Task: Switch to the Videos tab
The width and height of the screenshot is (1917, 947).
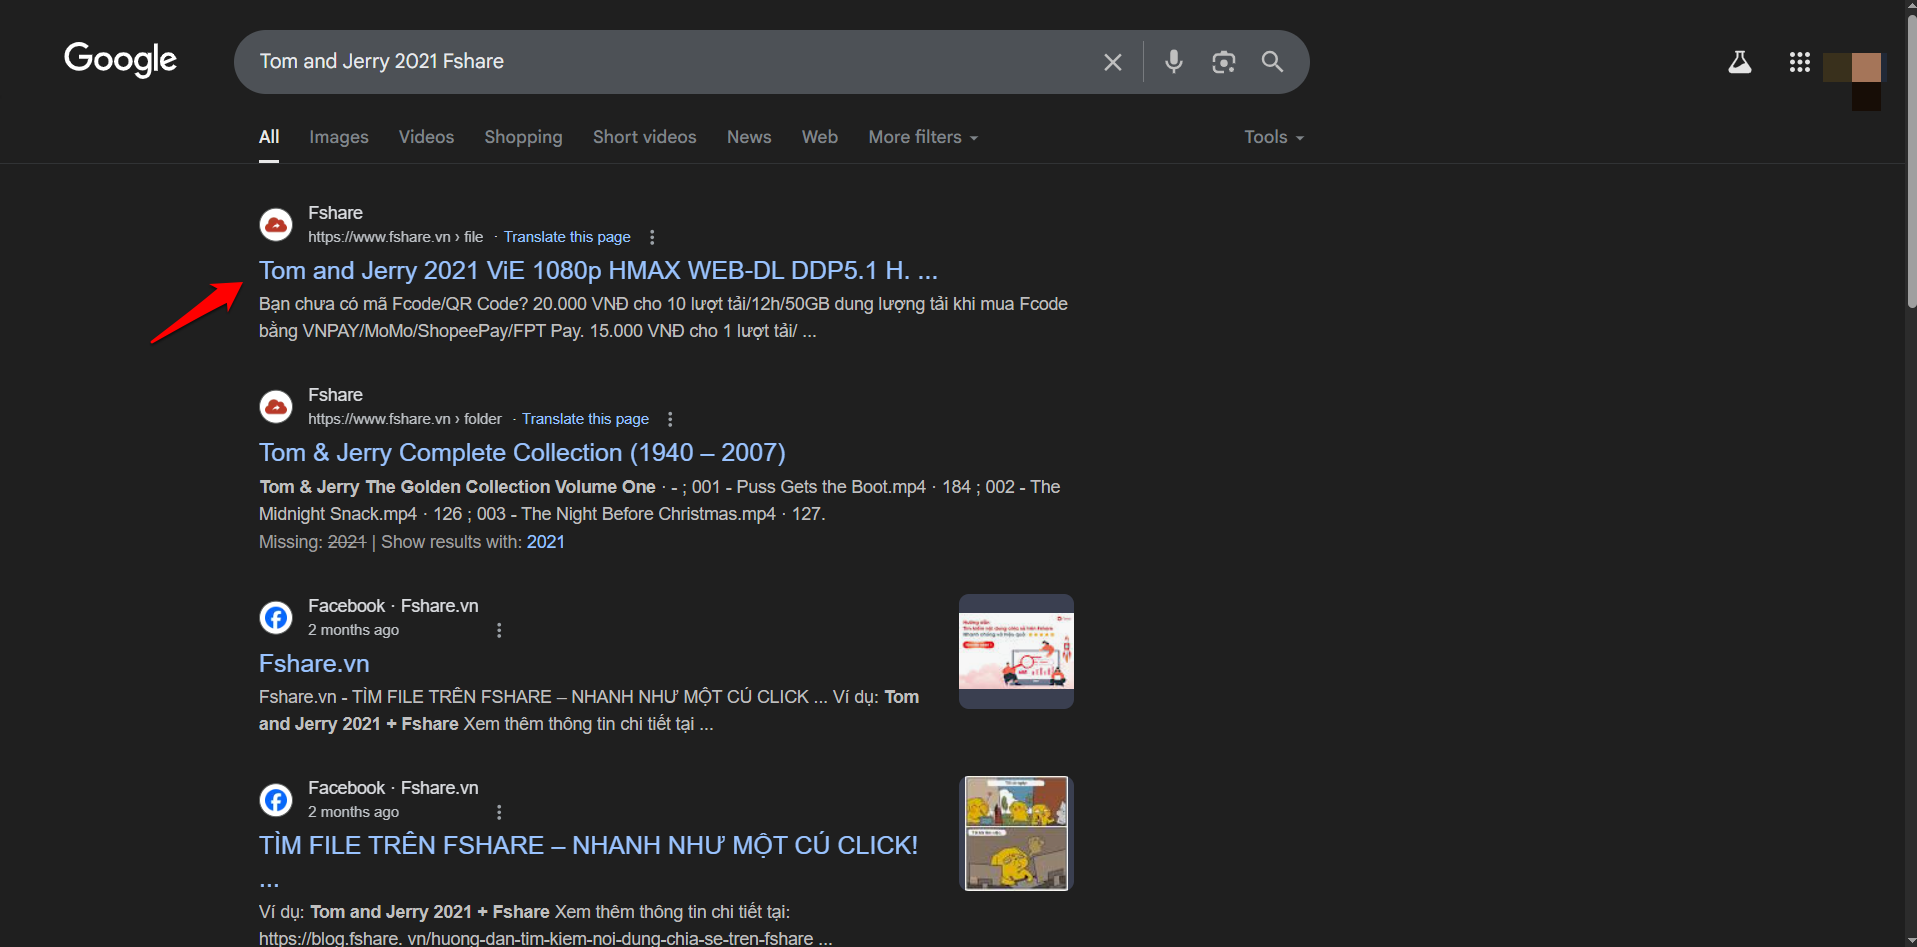Action: tap(426, 137)
